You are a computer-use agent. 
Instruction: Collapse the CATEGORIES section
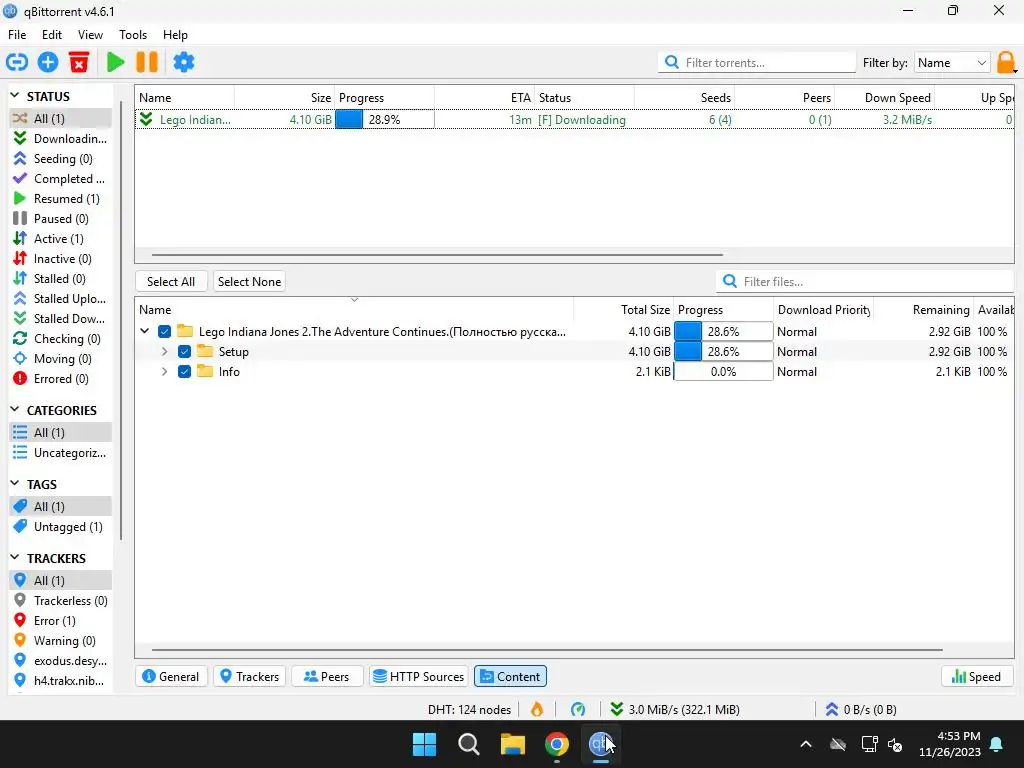pos(15,410)
